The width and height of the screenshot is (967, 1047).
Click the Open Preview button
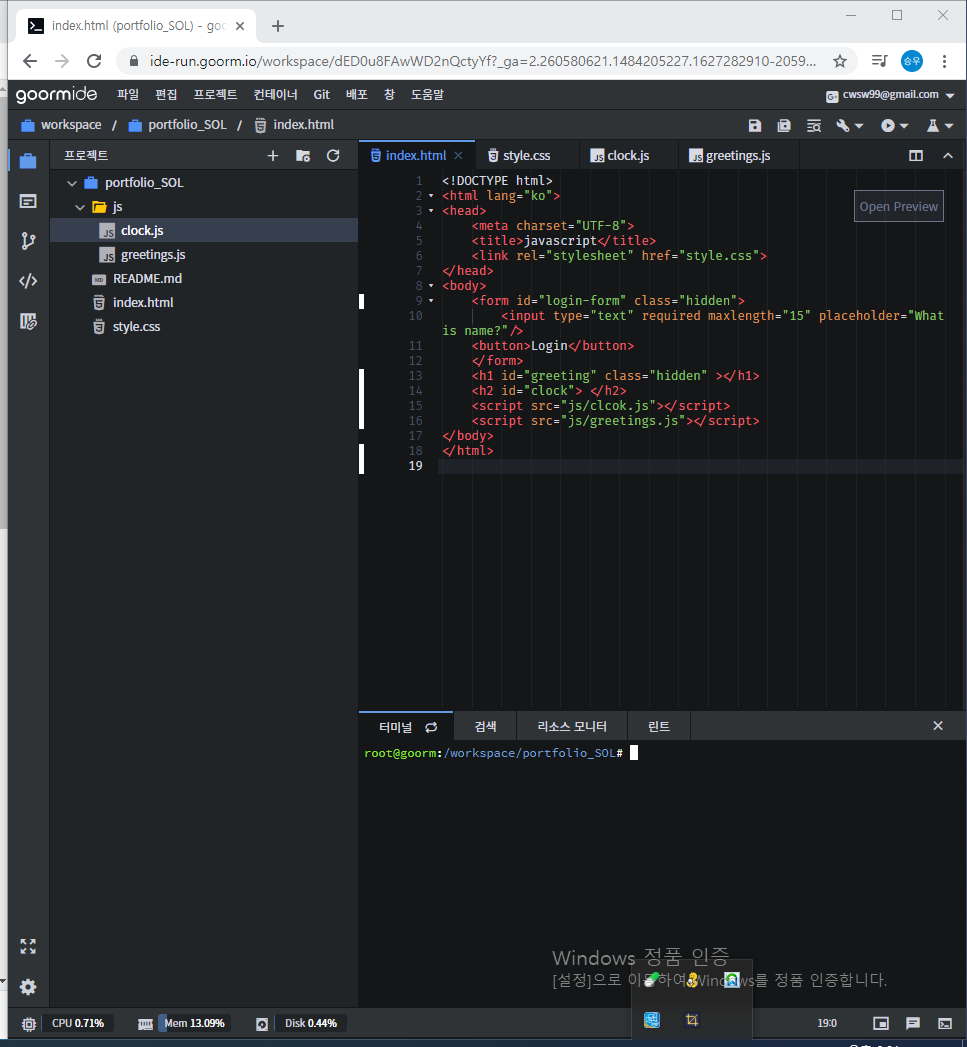pos(898,206)
